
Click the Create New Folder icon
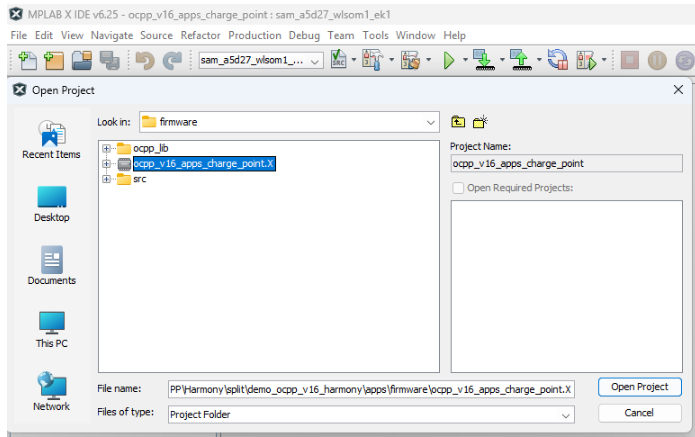coord(480,121)
